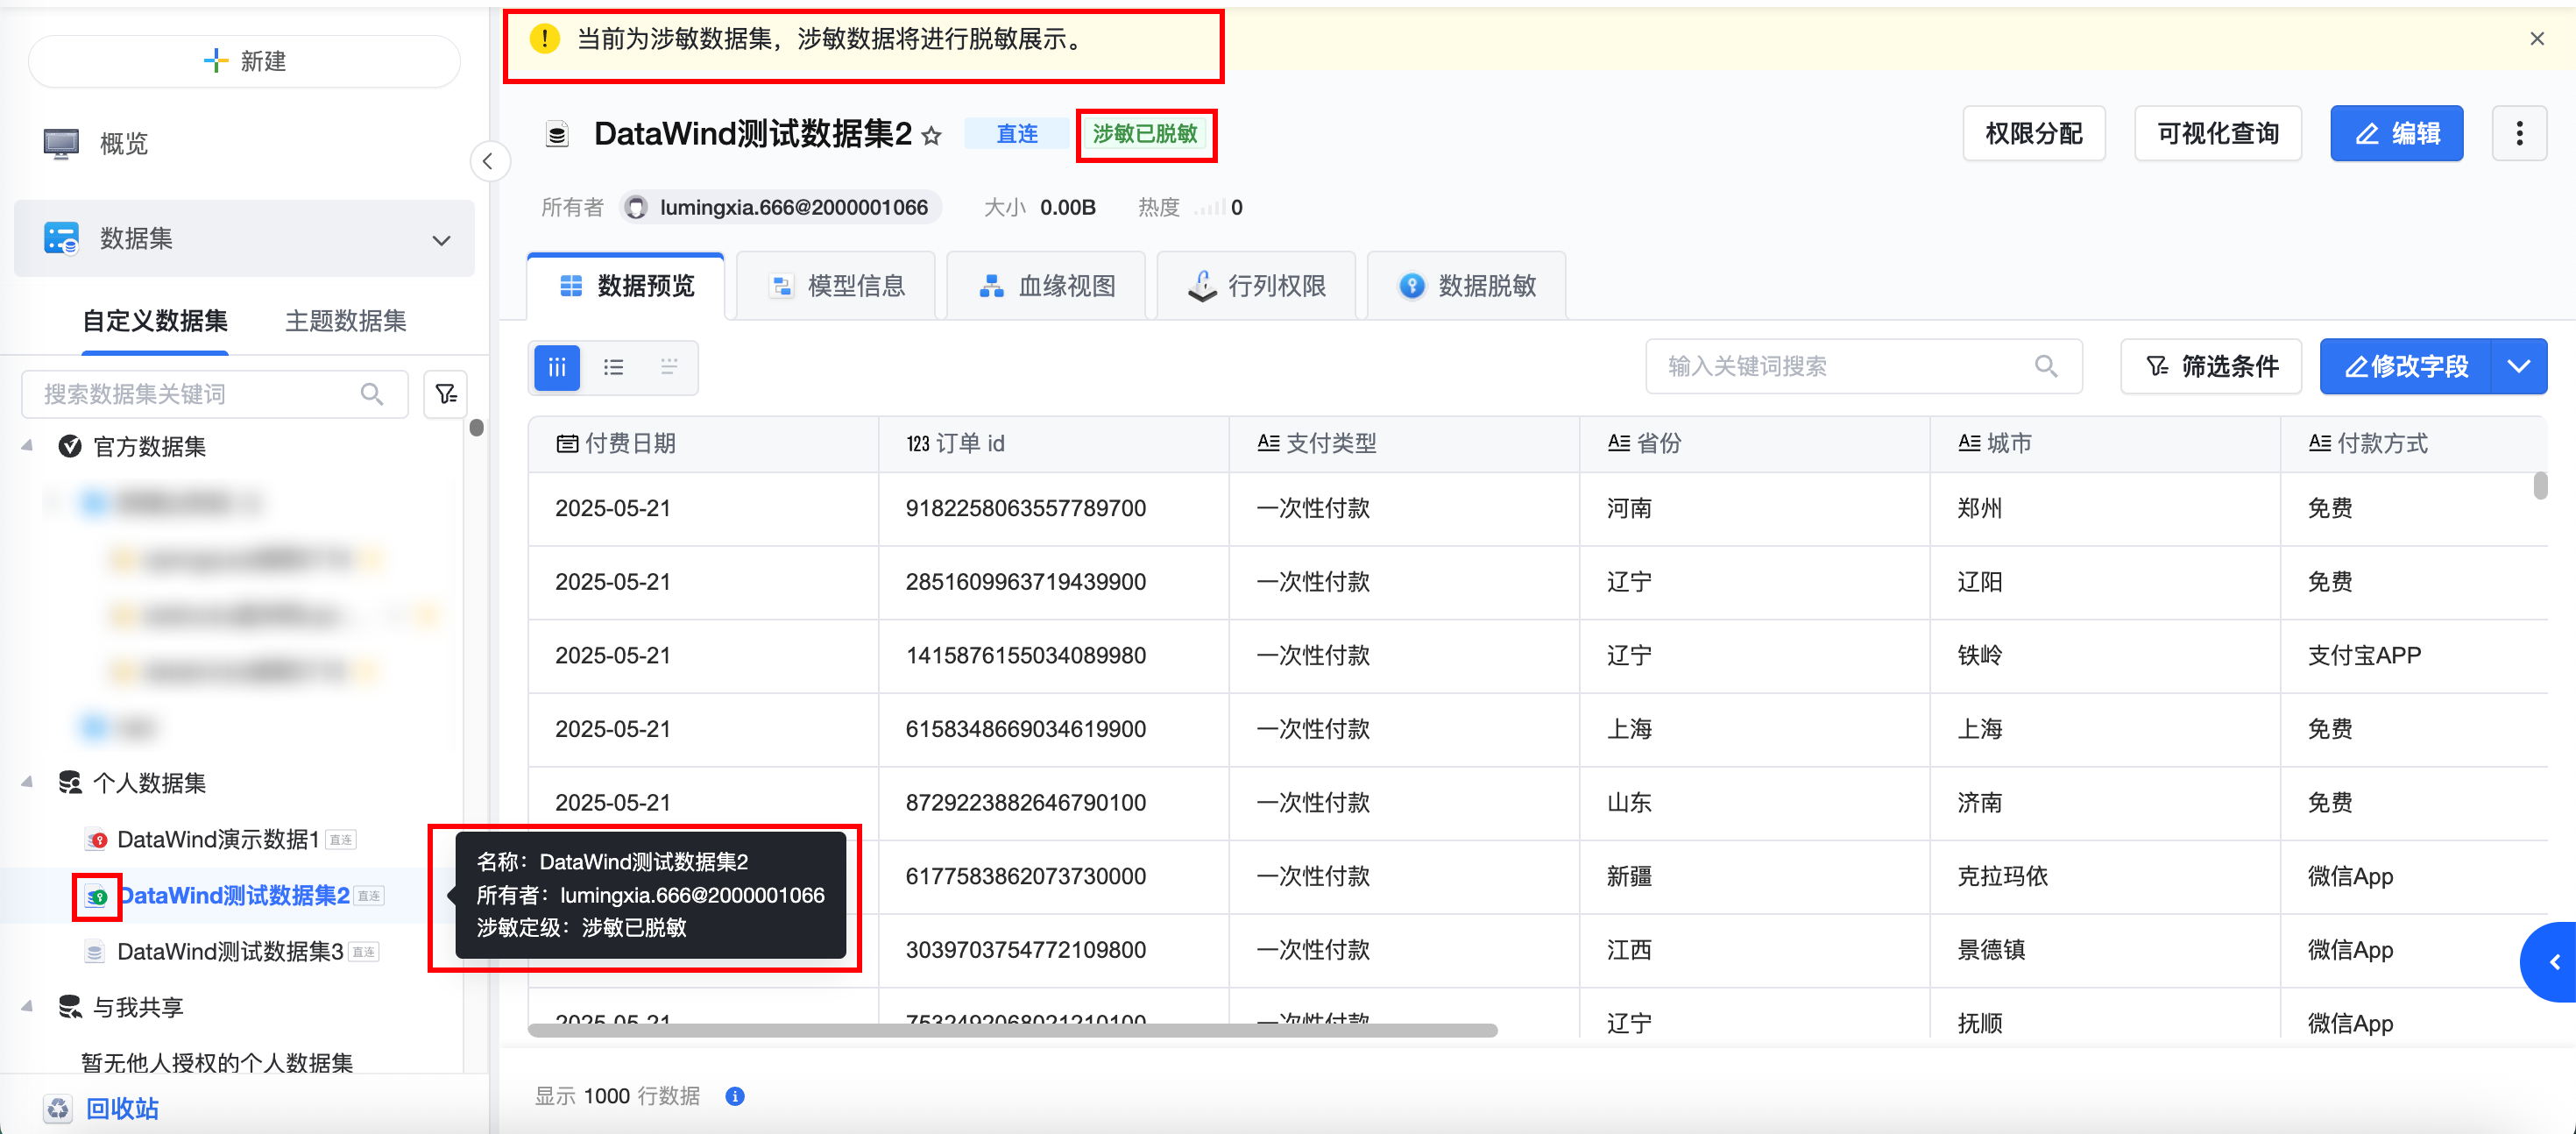Switch to compact rows view mode
This screenshot has width=2576, height=1134.
669,367
